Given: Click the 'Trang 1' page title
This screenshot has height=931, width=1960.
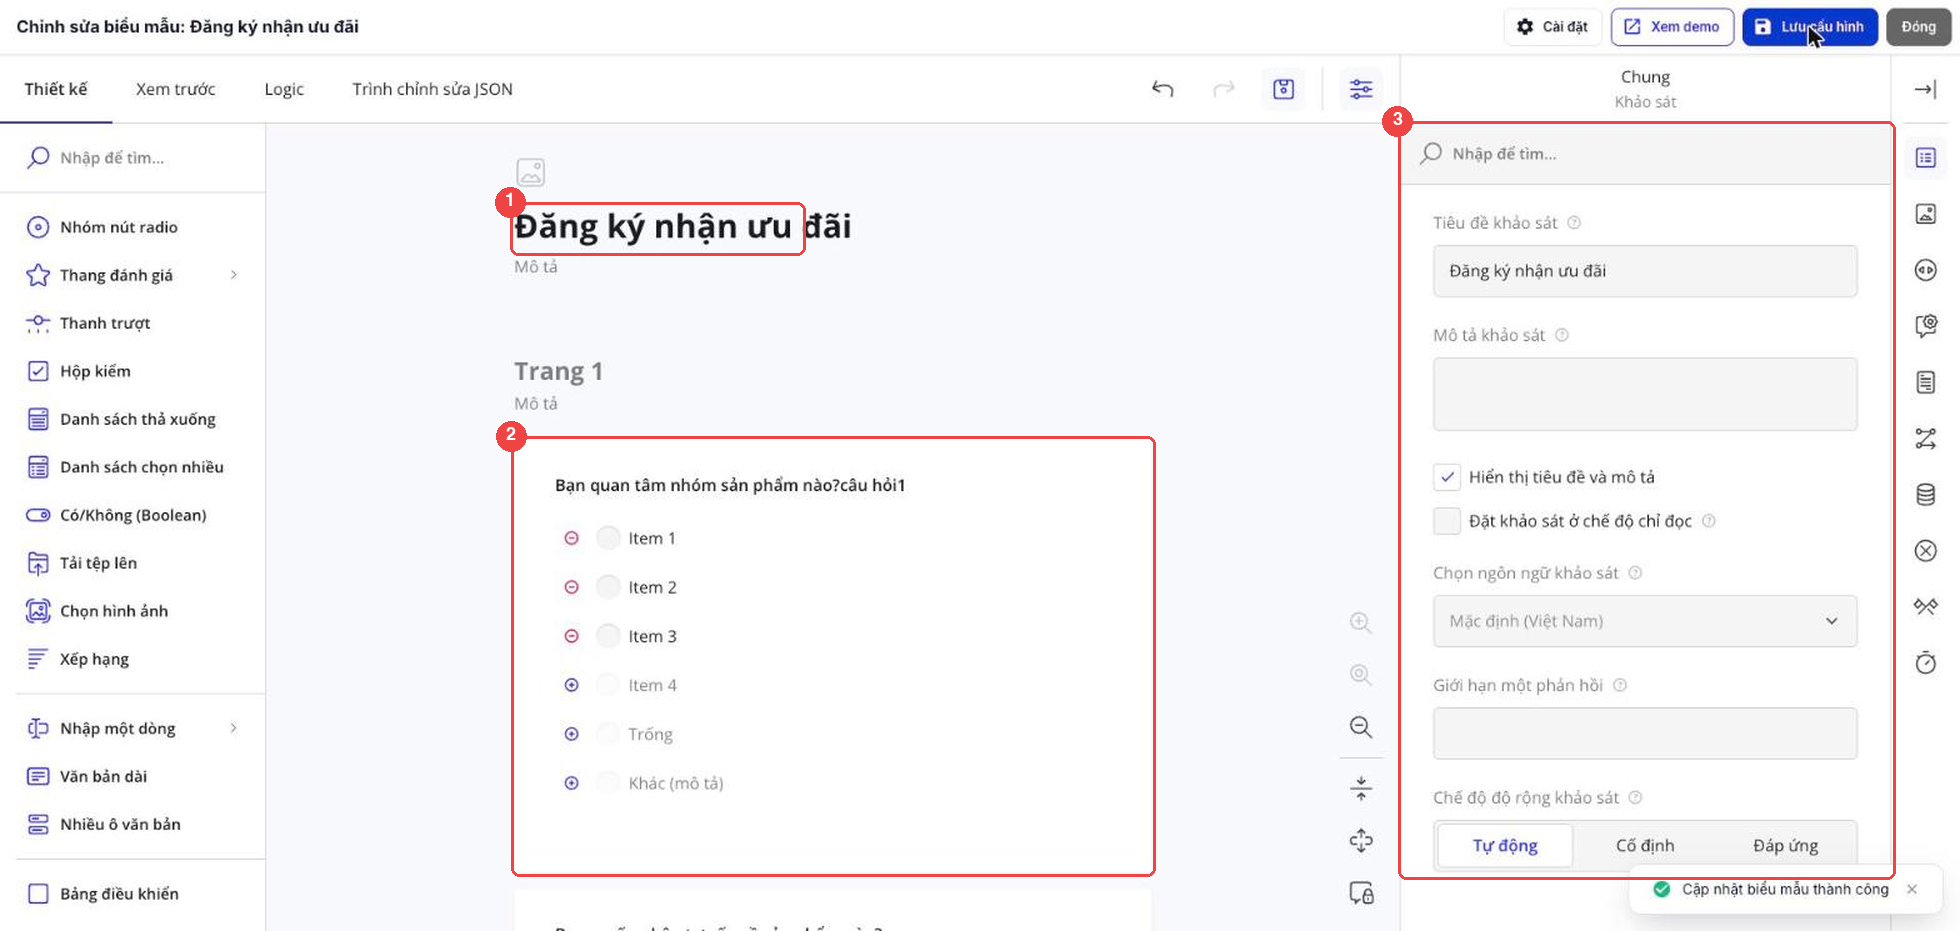Looking at the screenshot, I should pos(558,371).
